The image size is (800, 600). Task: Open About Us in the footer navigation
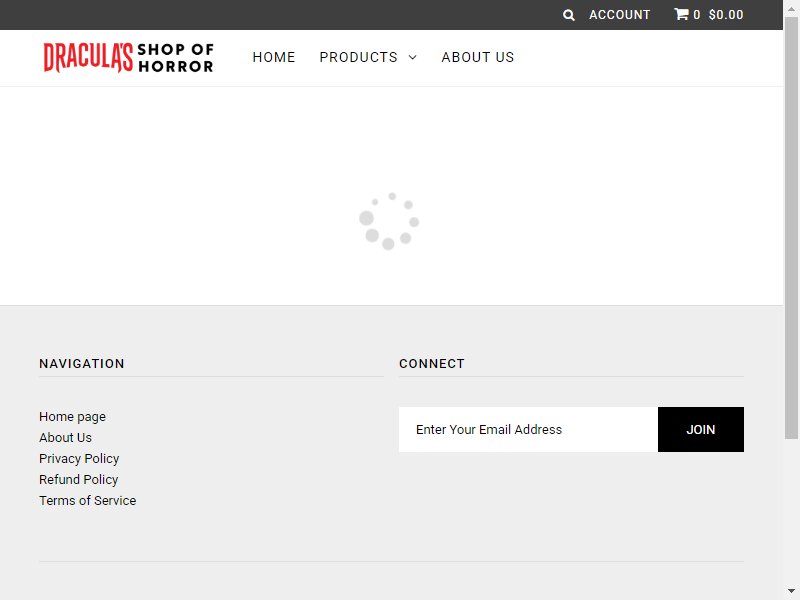coord(65,438)
